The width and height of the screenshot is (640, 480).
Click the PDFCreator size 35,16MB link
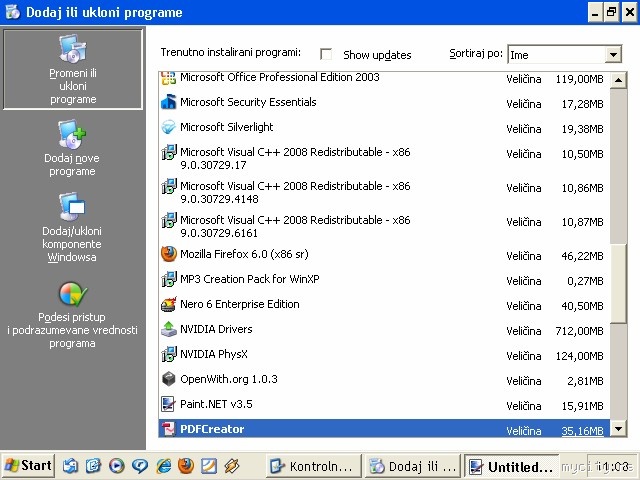tap(582, 431)
